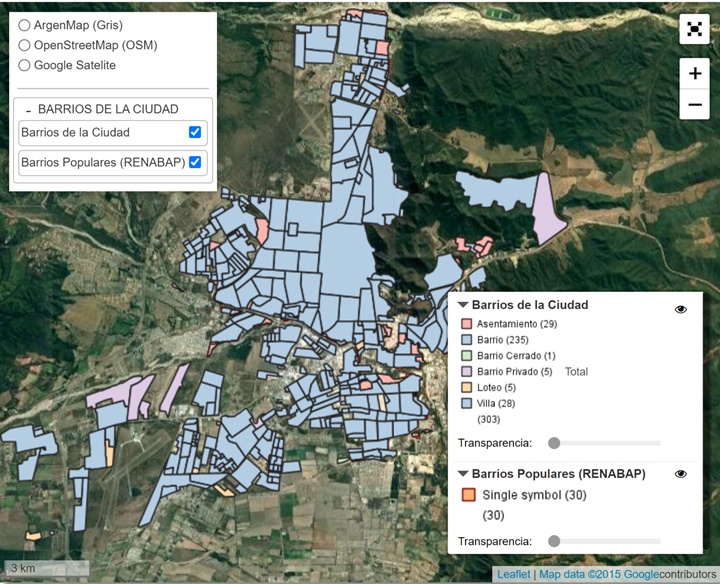Click the Villa (28) legend swatch
The height and width of the screenshot is (584, 720).
467,403
